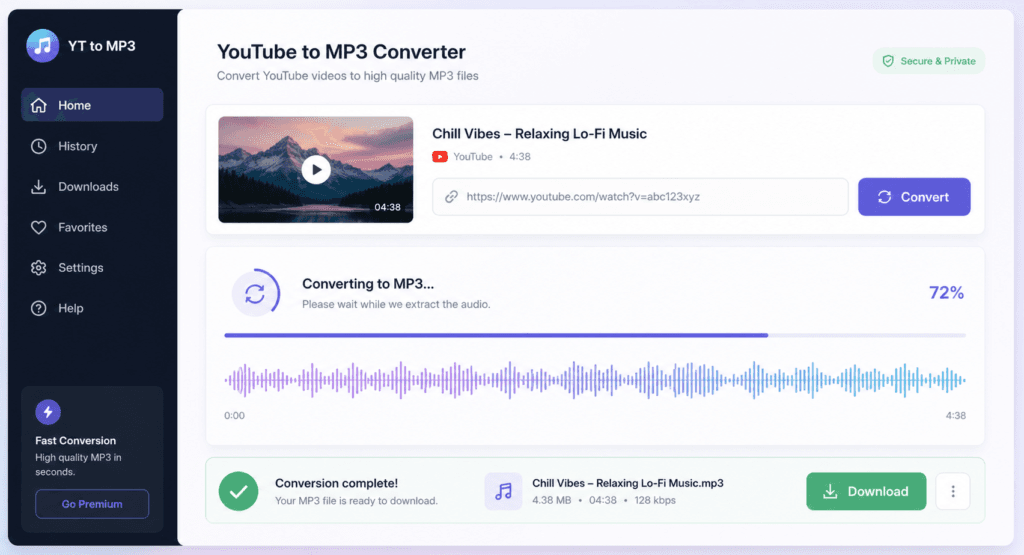1024x555 pixels.
Task: Click the circular converting spinner icon
Action: (255, 293)
